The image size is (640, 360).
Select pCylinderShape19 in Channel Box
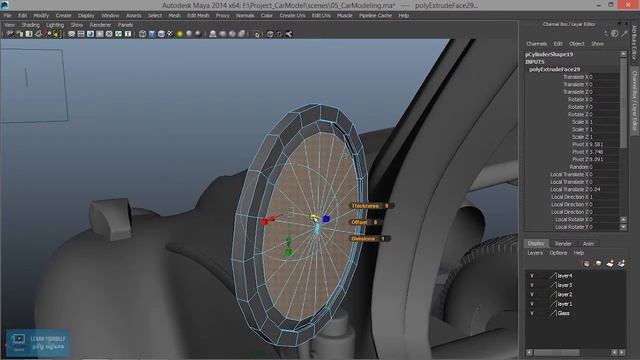549,54
